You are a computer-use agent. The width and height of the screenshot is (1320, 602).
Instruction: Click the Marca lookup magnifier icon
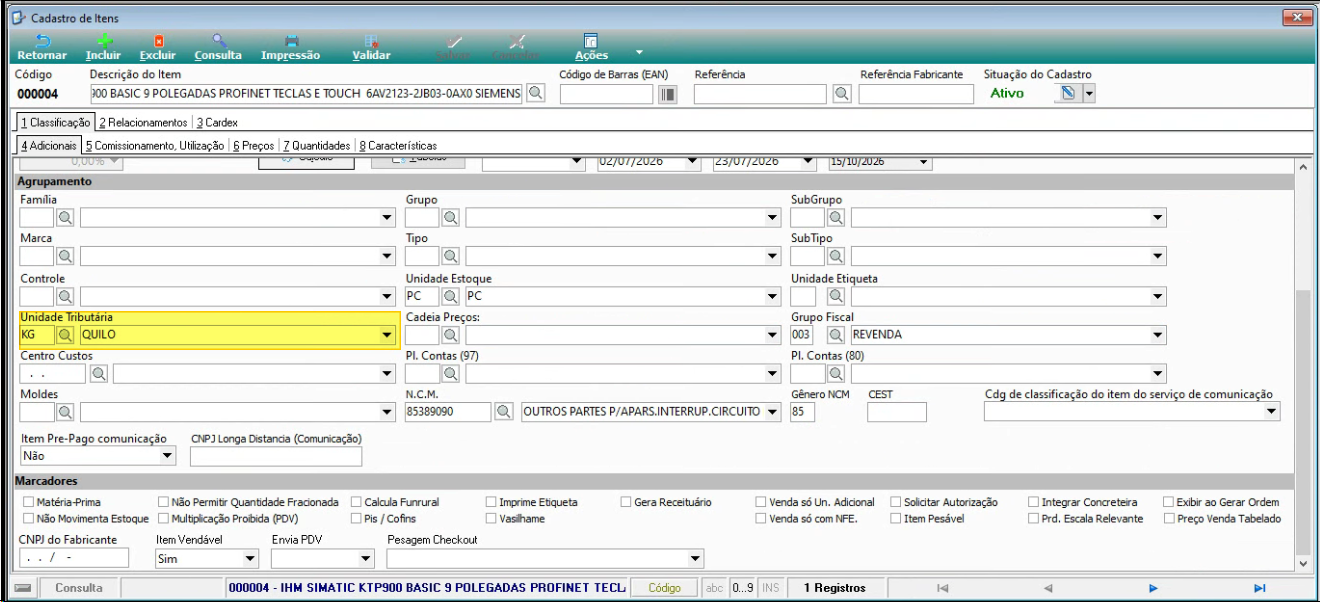[x=65, y=257]
